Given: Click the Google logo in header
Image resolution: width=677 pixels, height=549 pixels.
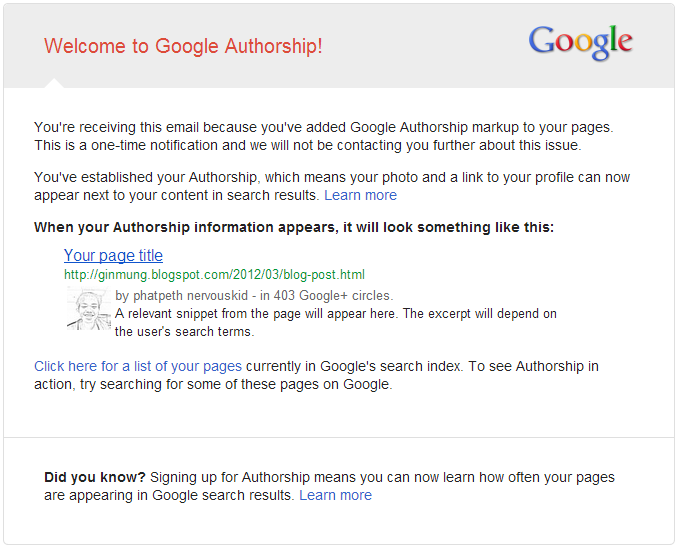Looking at the screenshot, I should click(580, 42).
